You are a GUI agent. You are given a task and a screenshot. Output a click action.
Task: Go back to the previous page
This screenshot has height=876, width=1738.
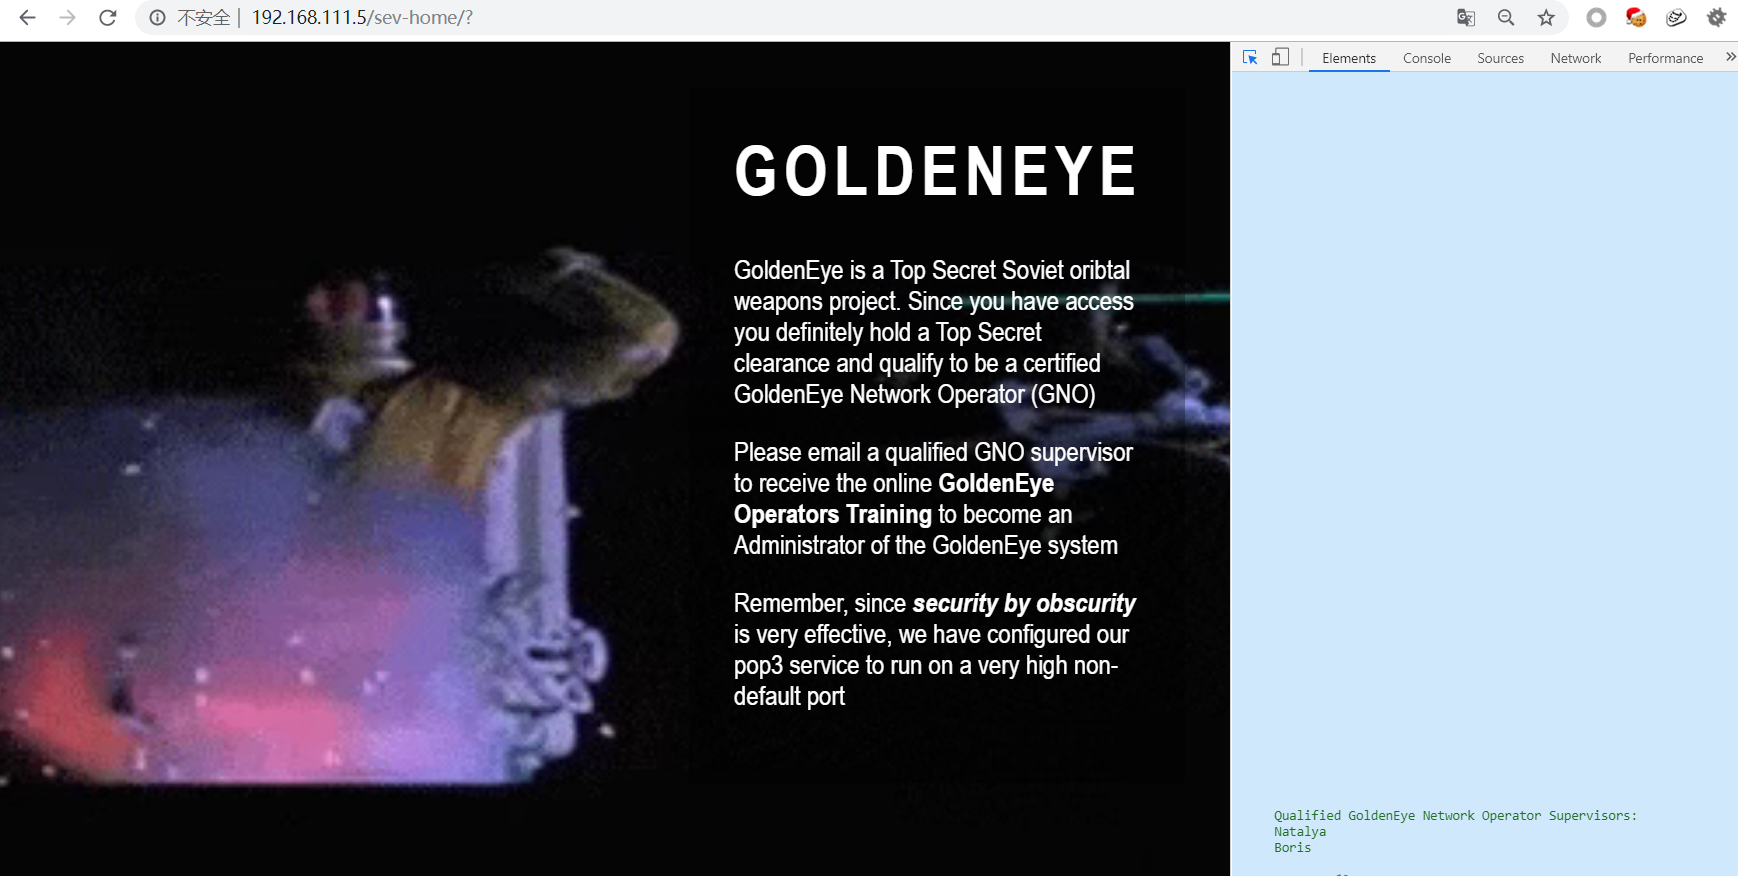(27, 18)
